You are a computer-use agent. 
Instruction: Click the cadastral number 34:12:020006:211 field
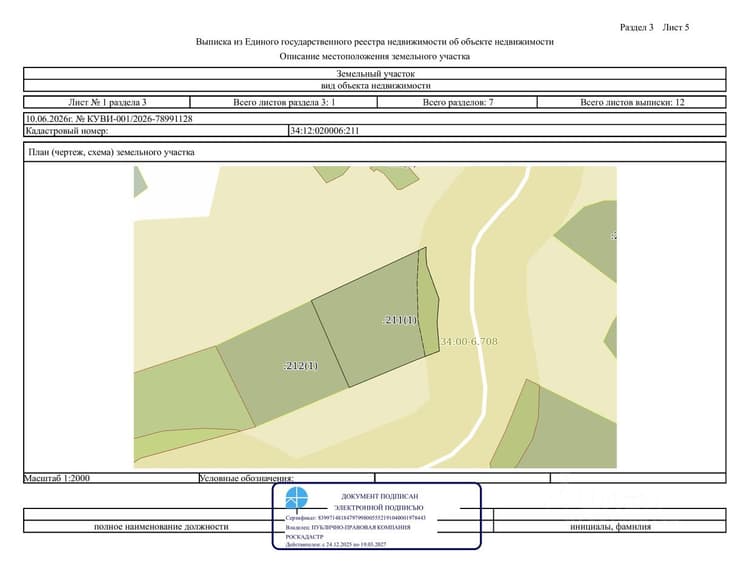click(507, 131)
